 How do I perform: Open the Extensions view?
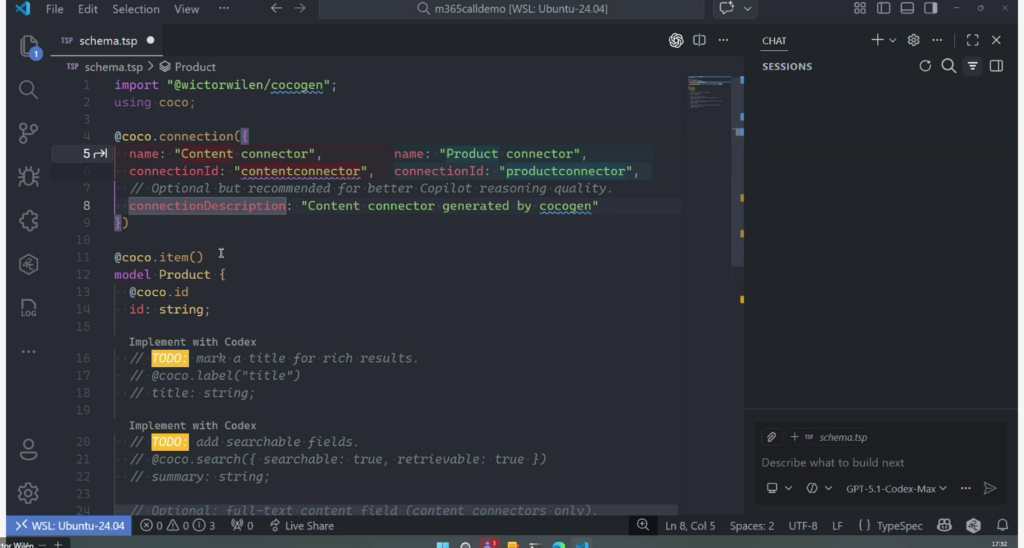[x=28, y=221]
